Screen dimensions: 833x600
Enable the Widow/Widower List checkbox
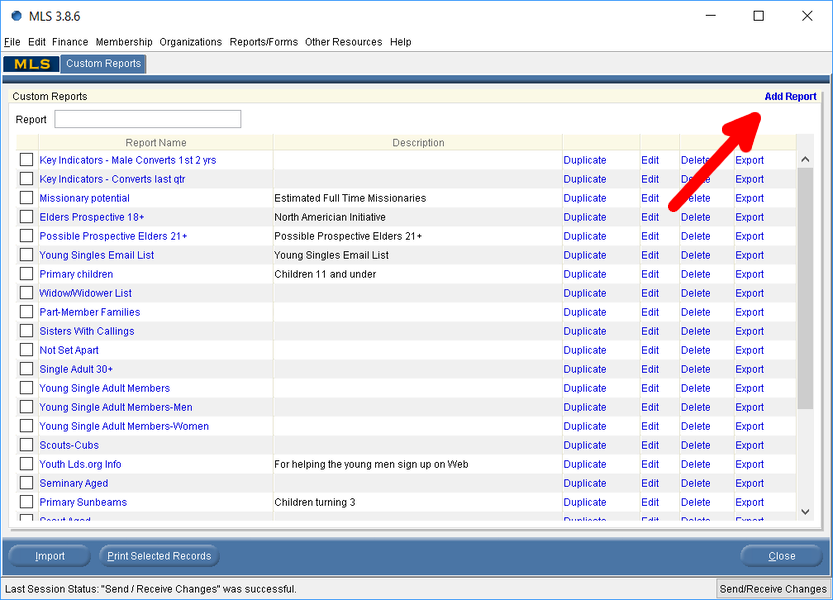pos(26,293)
